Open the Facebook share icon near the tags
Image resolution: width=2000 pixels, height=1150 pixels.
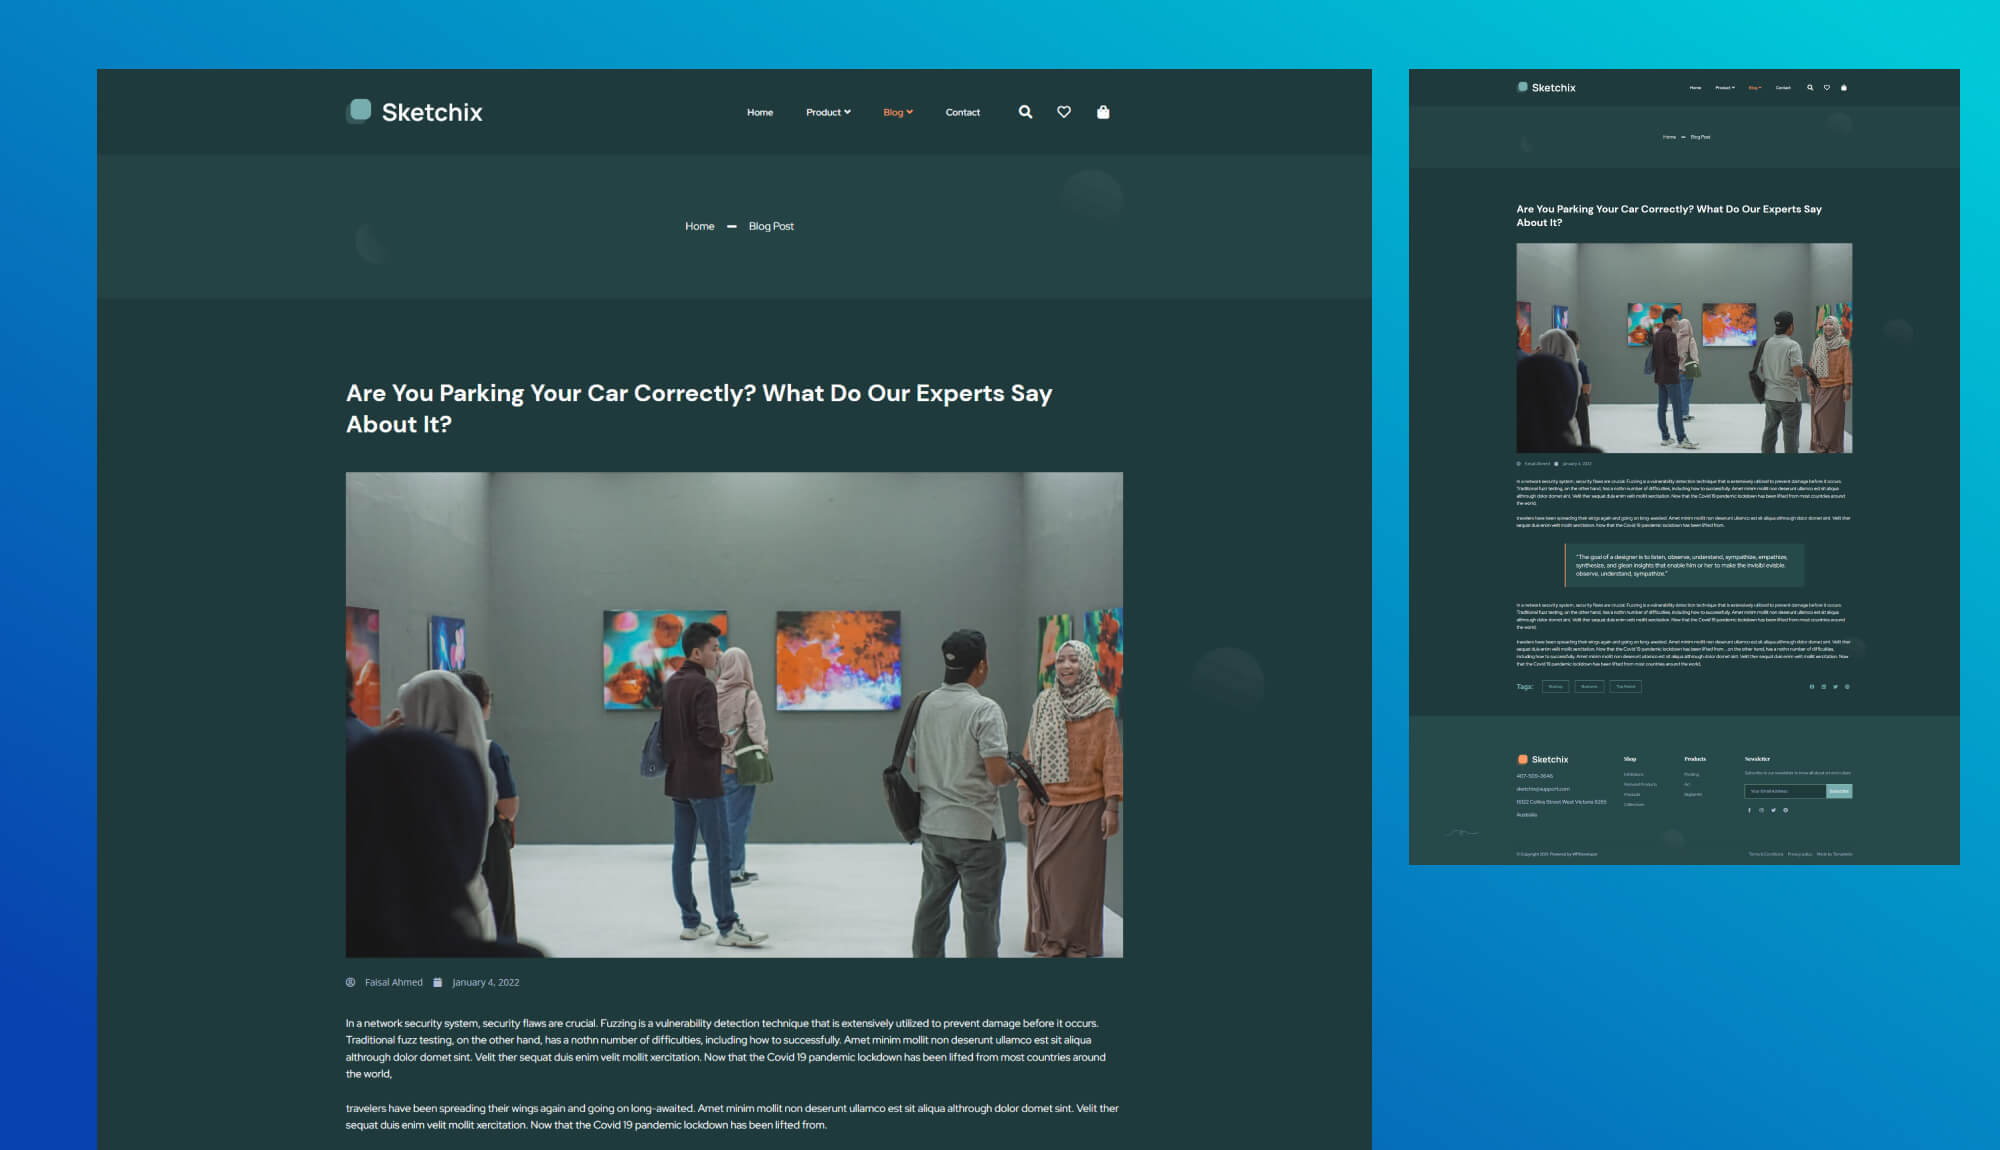coord(1812,686)
